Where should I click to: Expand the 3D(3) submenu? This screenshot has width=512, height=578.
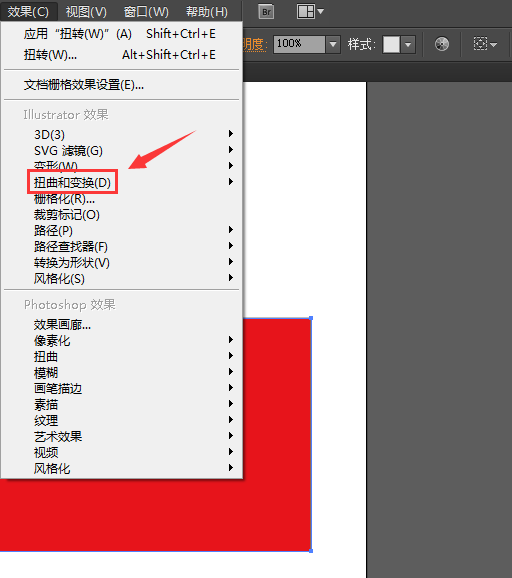pyautogui.click(x=122, y=134)
